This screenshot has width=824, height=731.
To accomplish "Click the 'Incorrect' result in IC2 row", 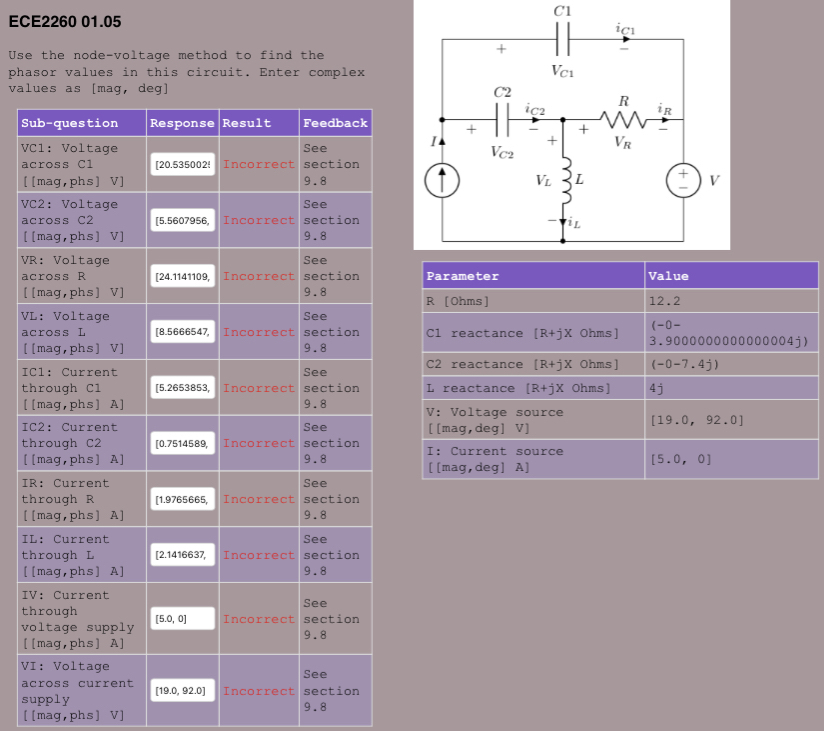I will pyautogui.click(x=259, y=444).
